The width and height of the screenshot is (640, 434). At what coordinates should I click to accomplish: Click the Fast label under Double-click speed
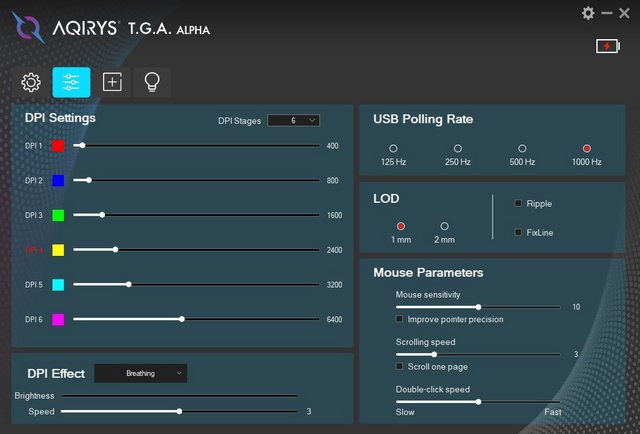coord(553,412)
